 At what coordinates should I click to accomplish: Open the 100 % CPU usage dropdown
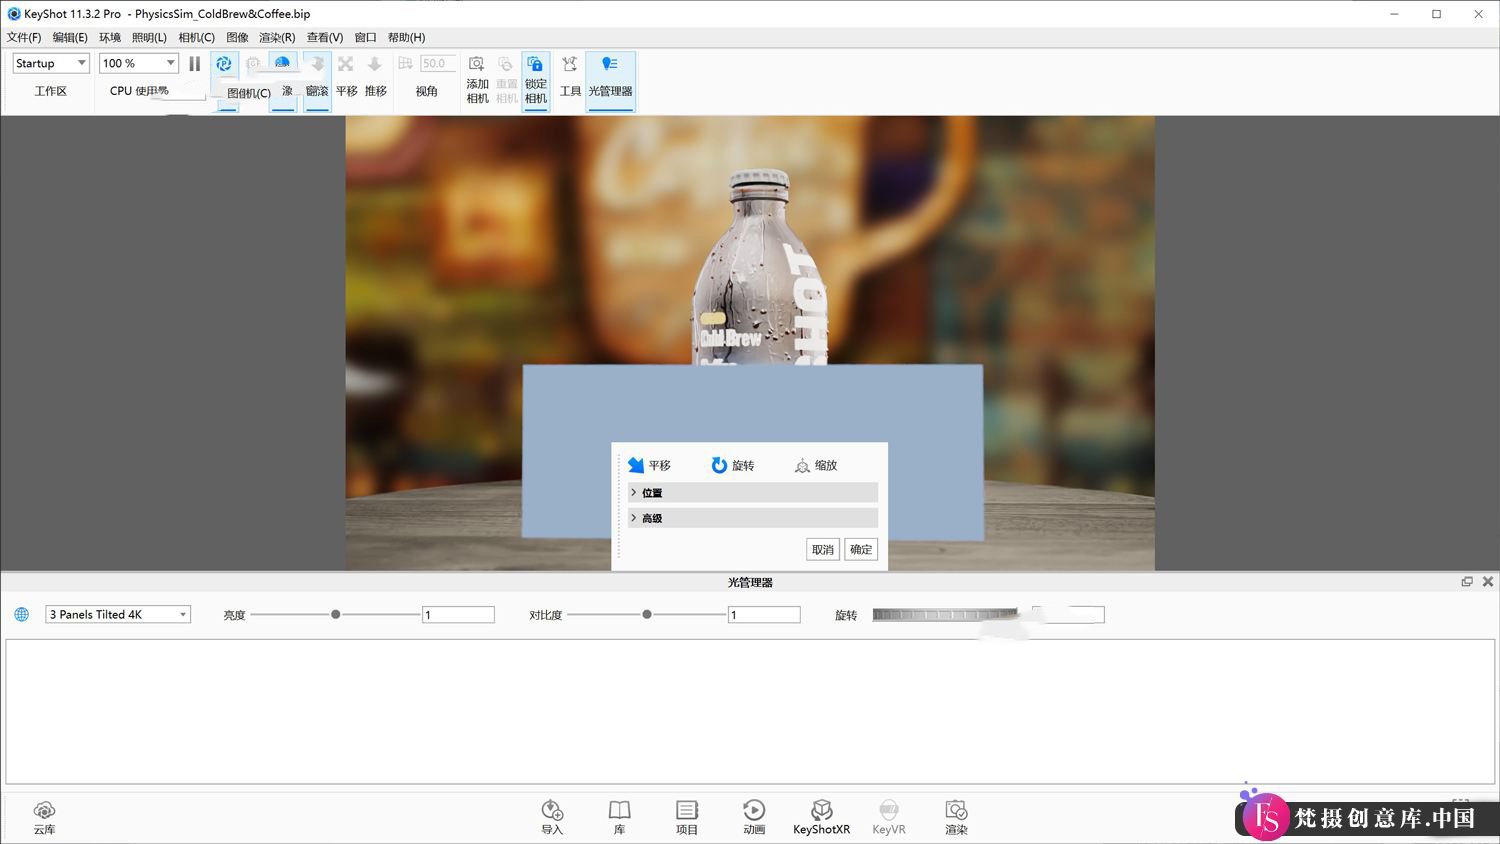tap(139, 63)
